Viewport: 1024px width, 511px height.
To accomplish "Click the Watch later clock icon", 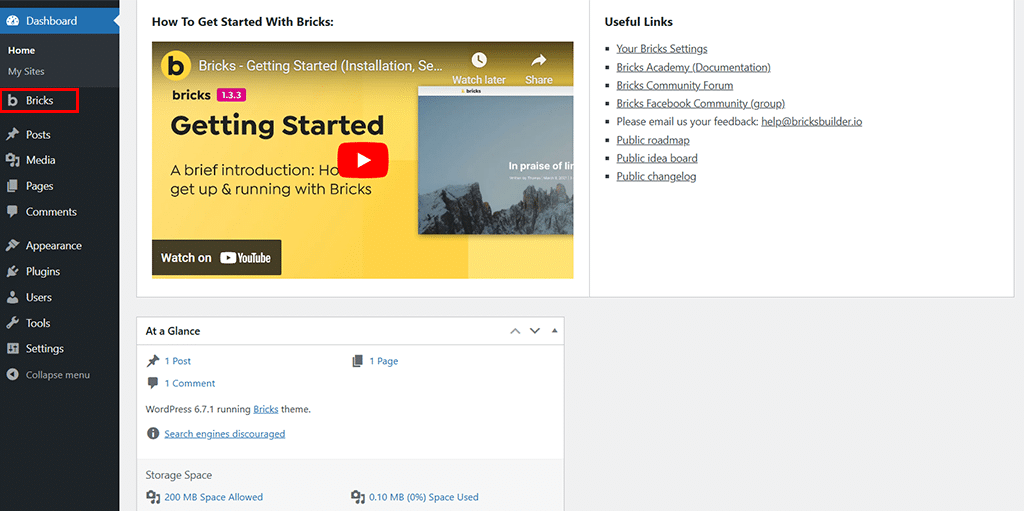I will [479, 60].
